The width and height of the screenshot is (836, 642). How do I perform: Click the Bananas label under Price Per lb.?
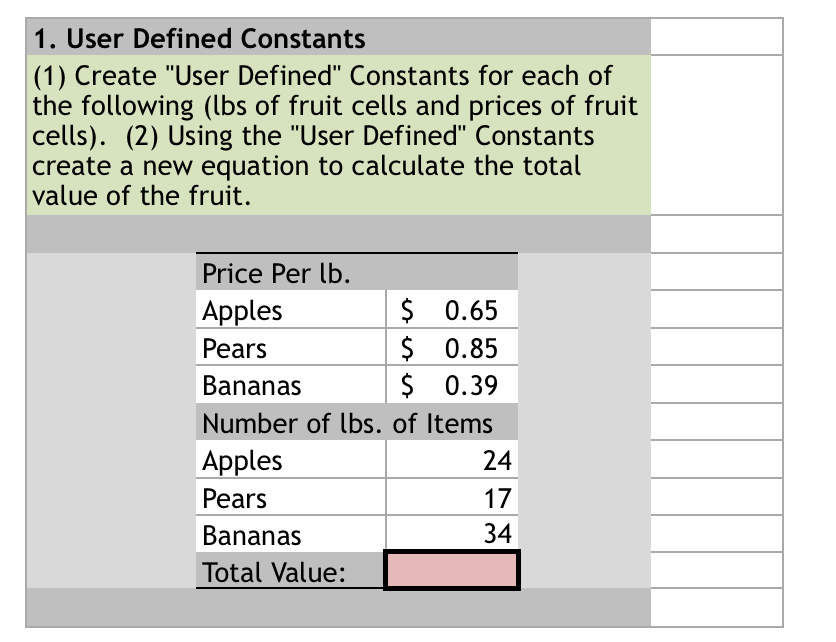coord(291,384)
